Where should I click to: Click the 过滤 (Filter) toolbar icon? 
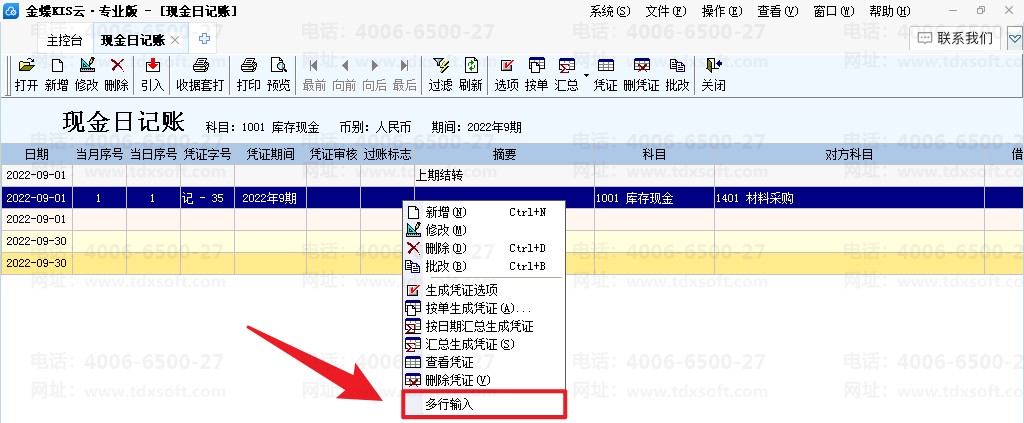click(441, 74)
